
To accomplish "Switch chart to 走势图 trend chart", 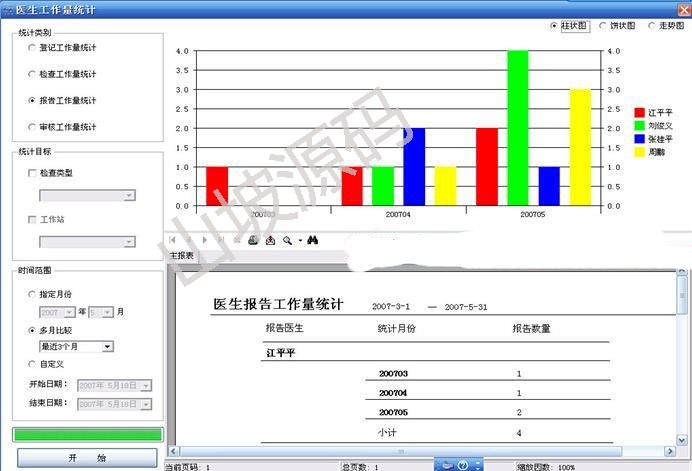I will tap(651, 26).
